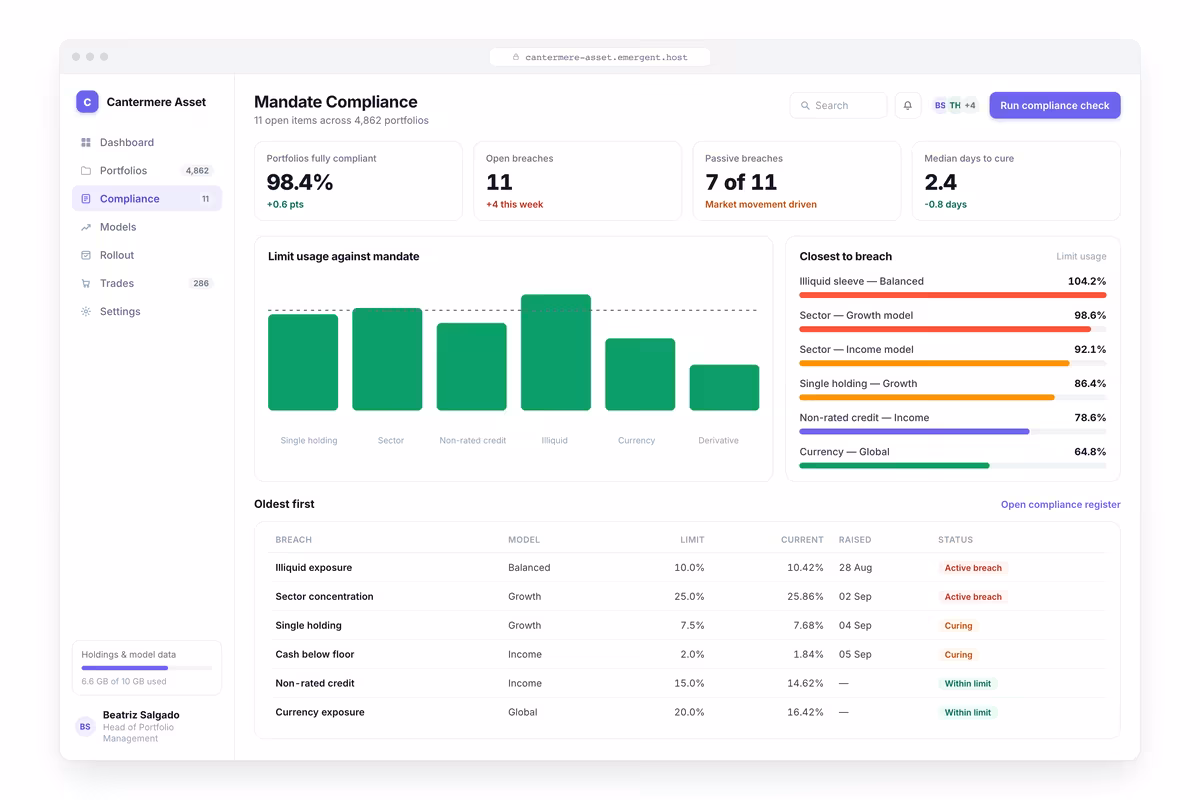Click the search magnifier icon
This screenshot has width=1200, height=800.
pyautogui.click(x=804, y=105)
